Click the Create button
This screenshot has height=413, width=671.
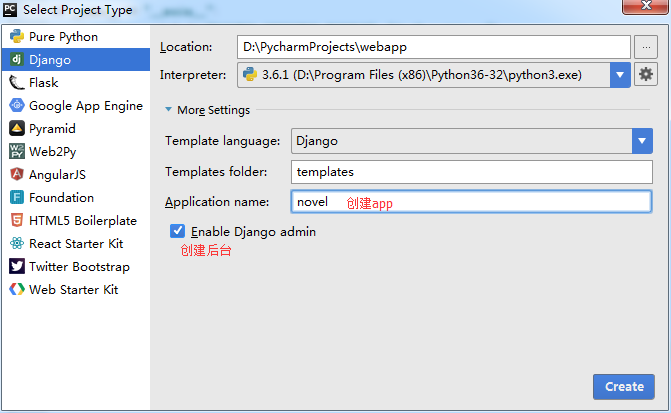tap(623, 386)
